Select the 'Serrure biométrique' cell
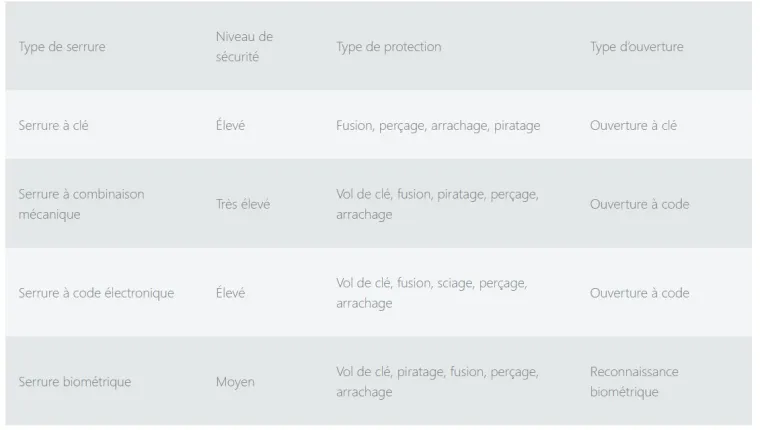The width and height of the screenshot is (760, 430). click(75, 382)
